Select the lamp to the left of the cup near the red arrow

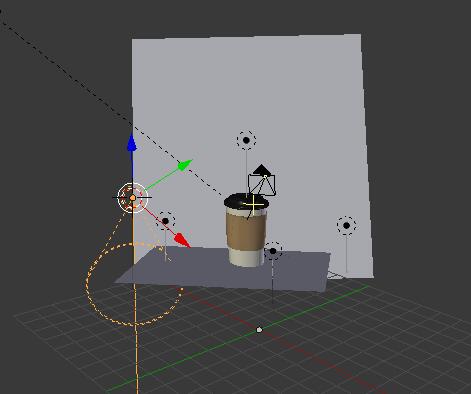point(166,221)
